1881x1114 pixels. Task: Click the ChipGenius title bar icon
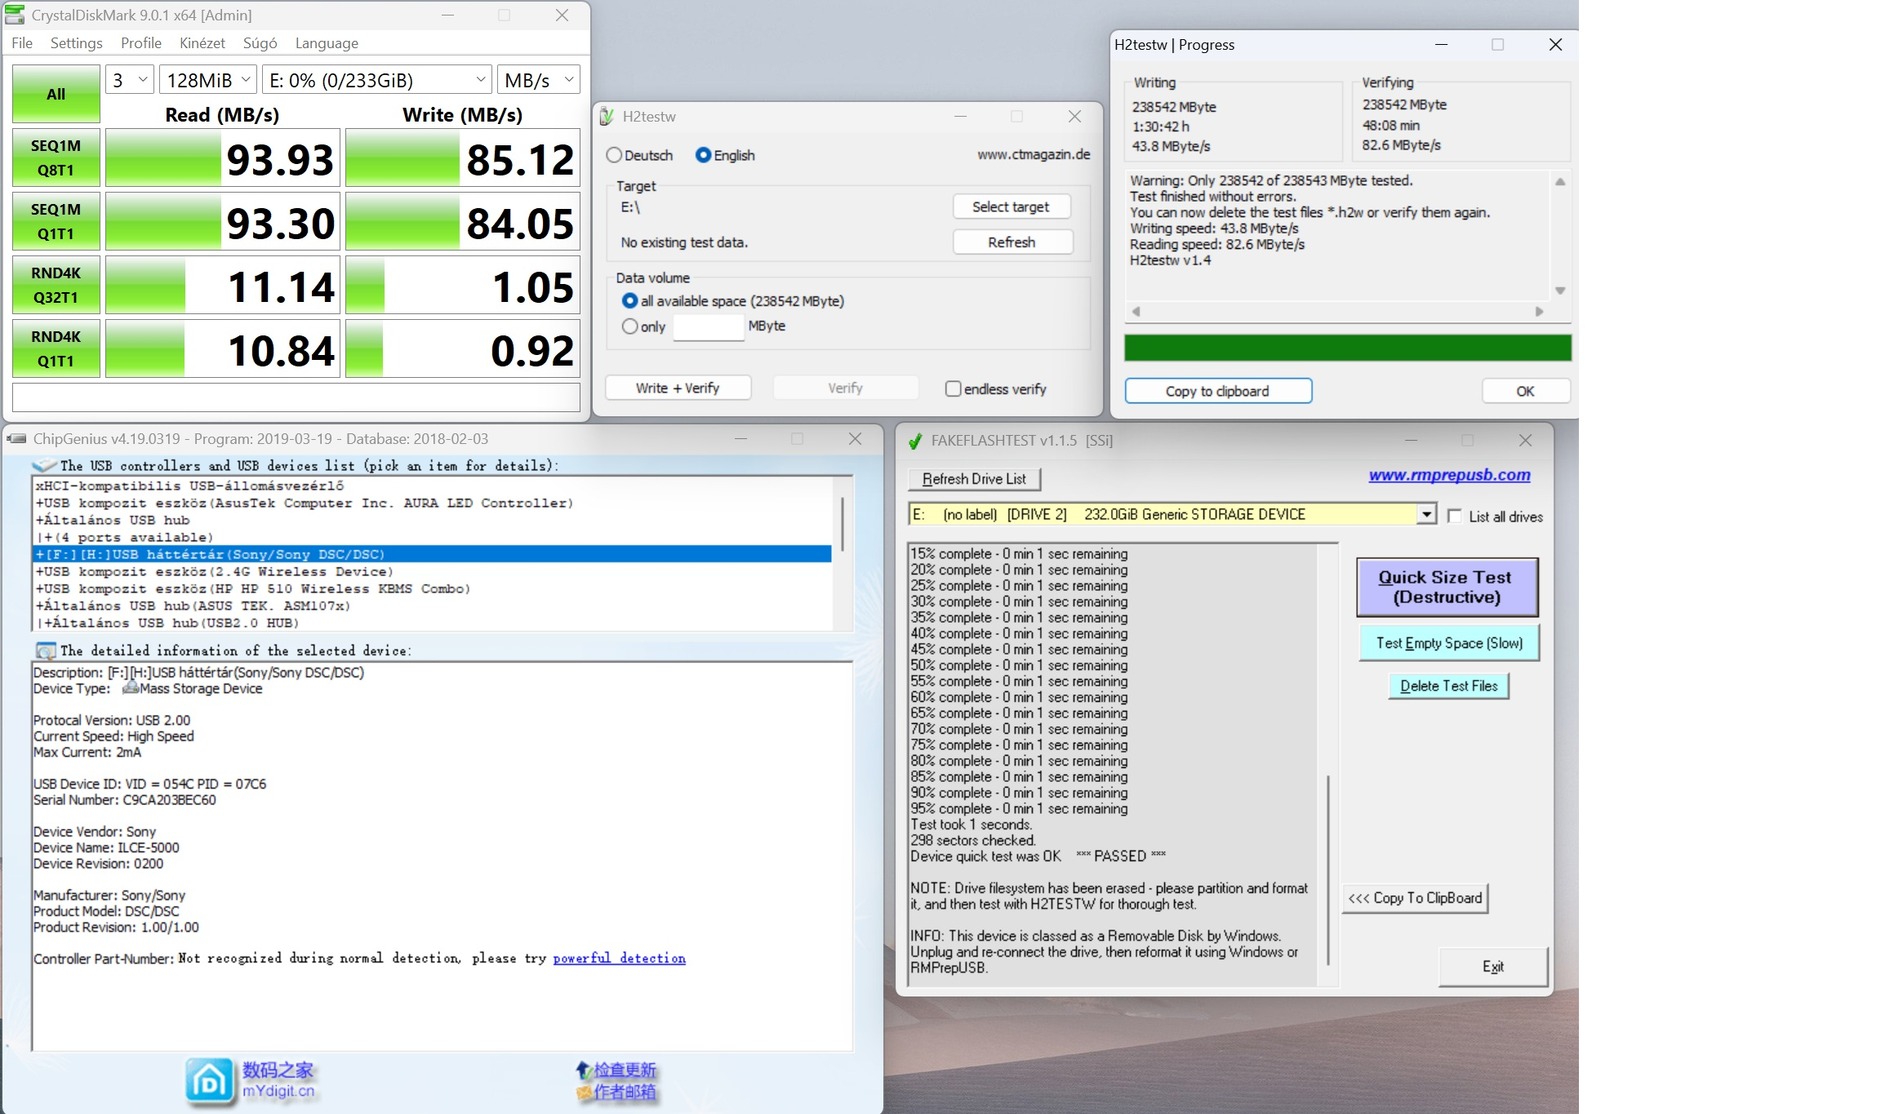tap(16, 439)
